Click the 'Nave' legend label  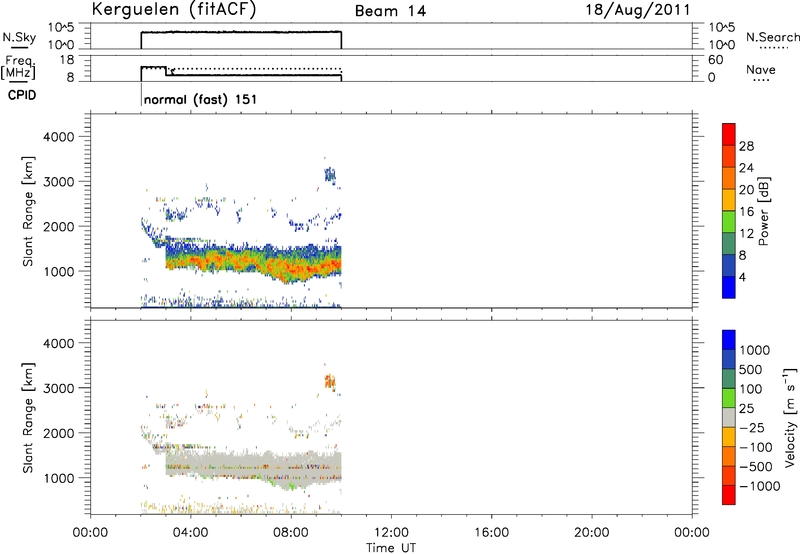coord(761,69)
